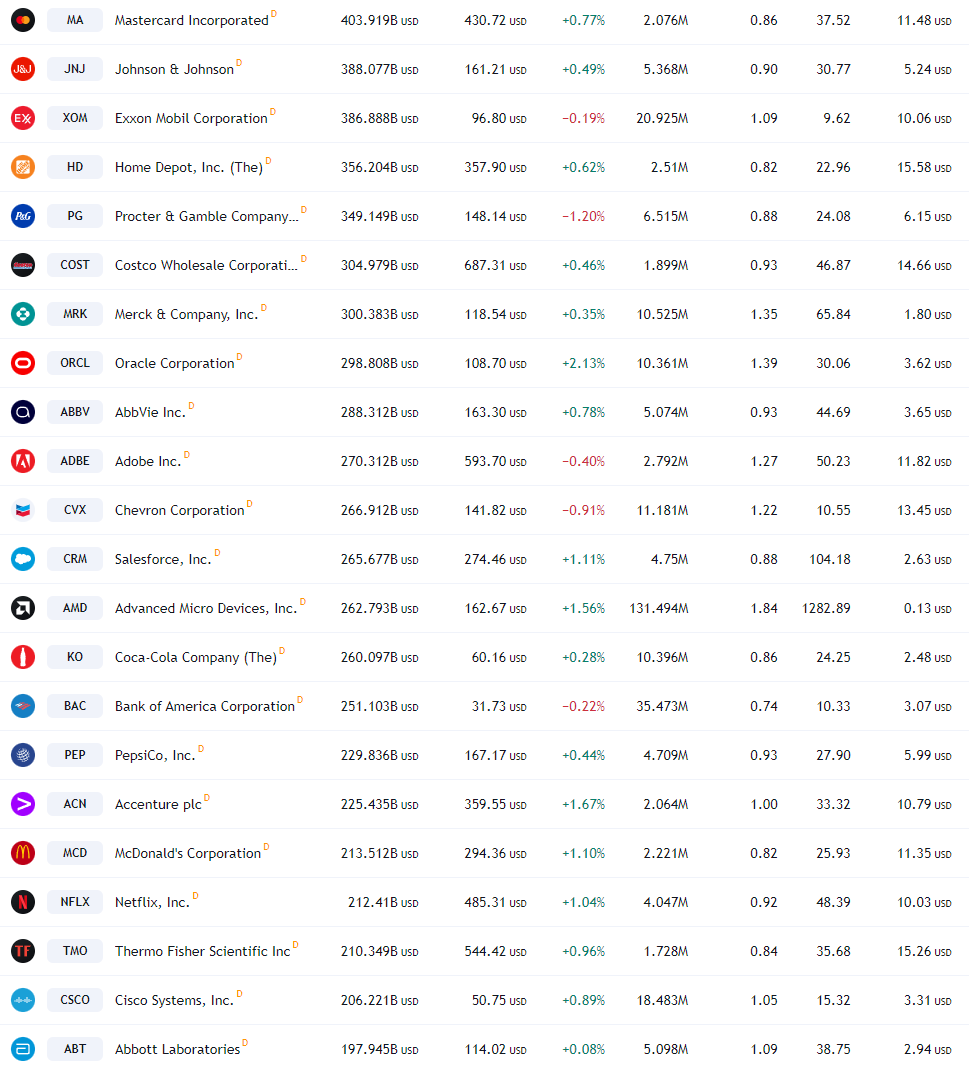Click Costco price 687.31 USD
This screenshot has width=969, height=1072.
click(495, 265)
